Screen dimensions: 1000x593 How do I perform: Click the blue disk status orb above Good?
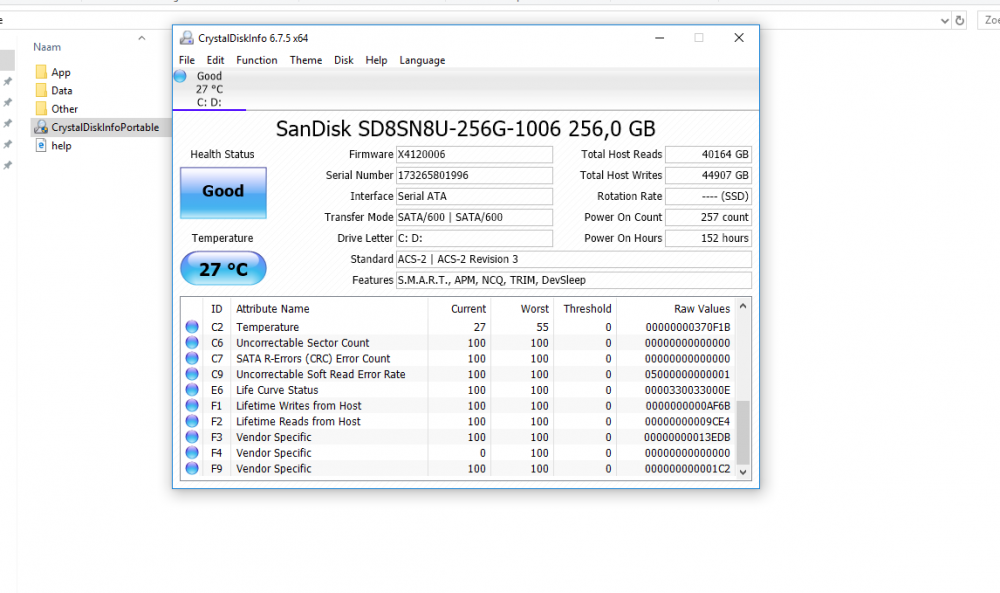coord(180,76)
